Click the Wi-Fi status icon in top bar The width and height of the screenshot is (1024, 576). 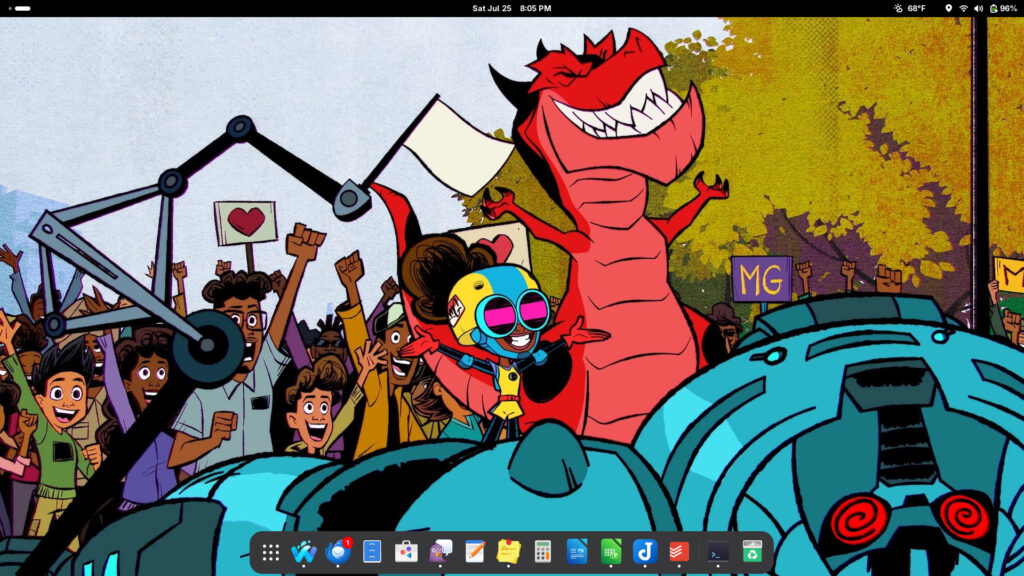pos(963,8)
